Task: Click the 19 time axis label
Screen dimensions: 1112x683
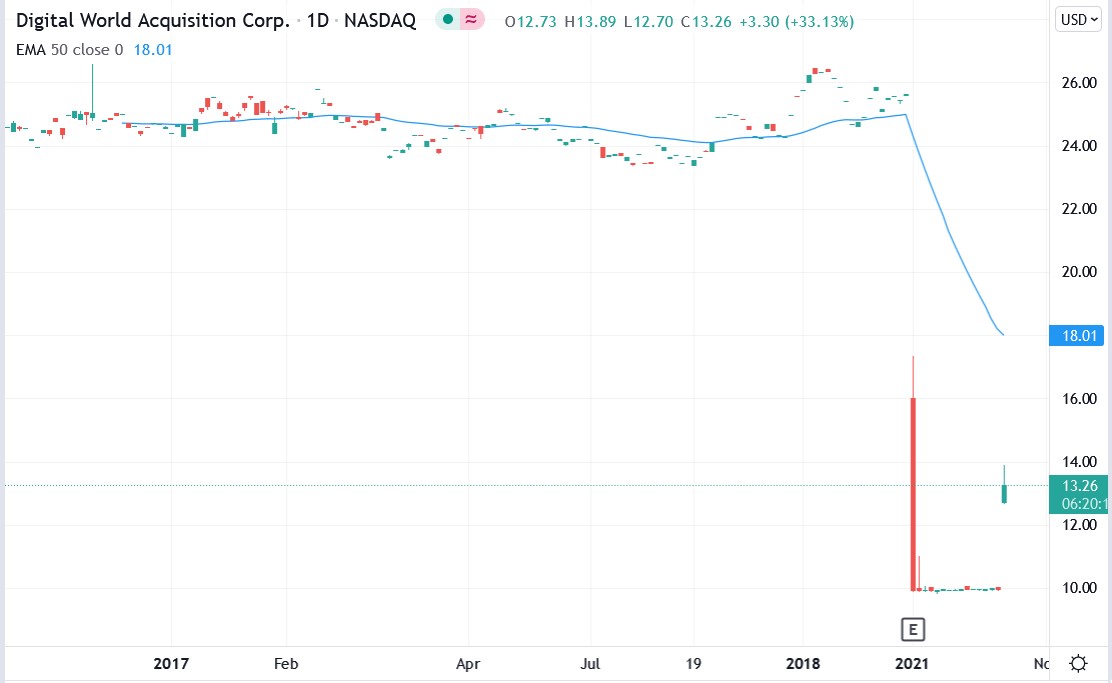Action: (x=693, y=664)
